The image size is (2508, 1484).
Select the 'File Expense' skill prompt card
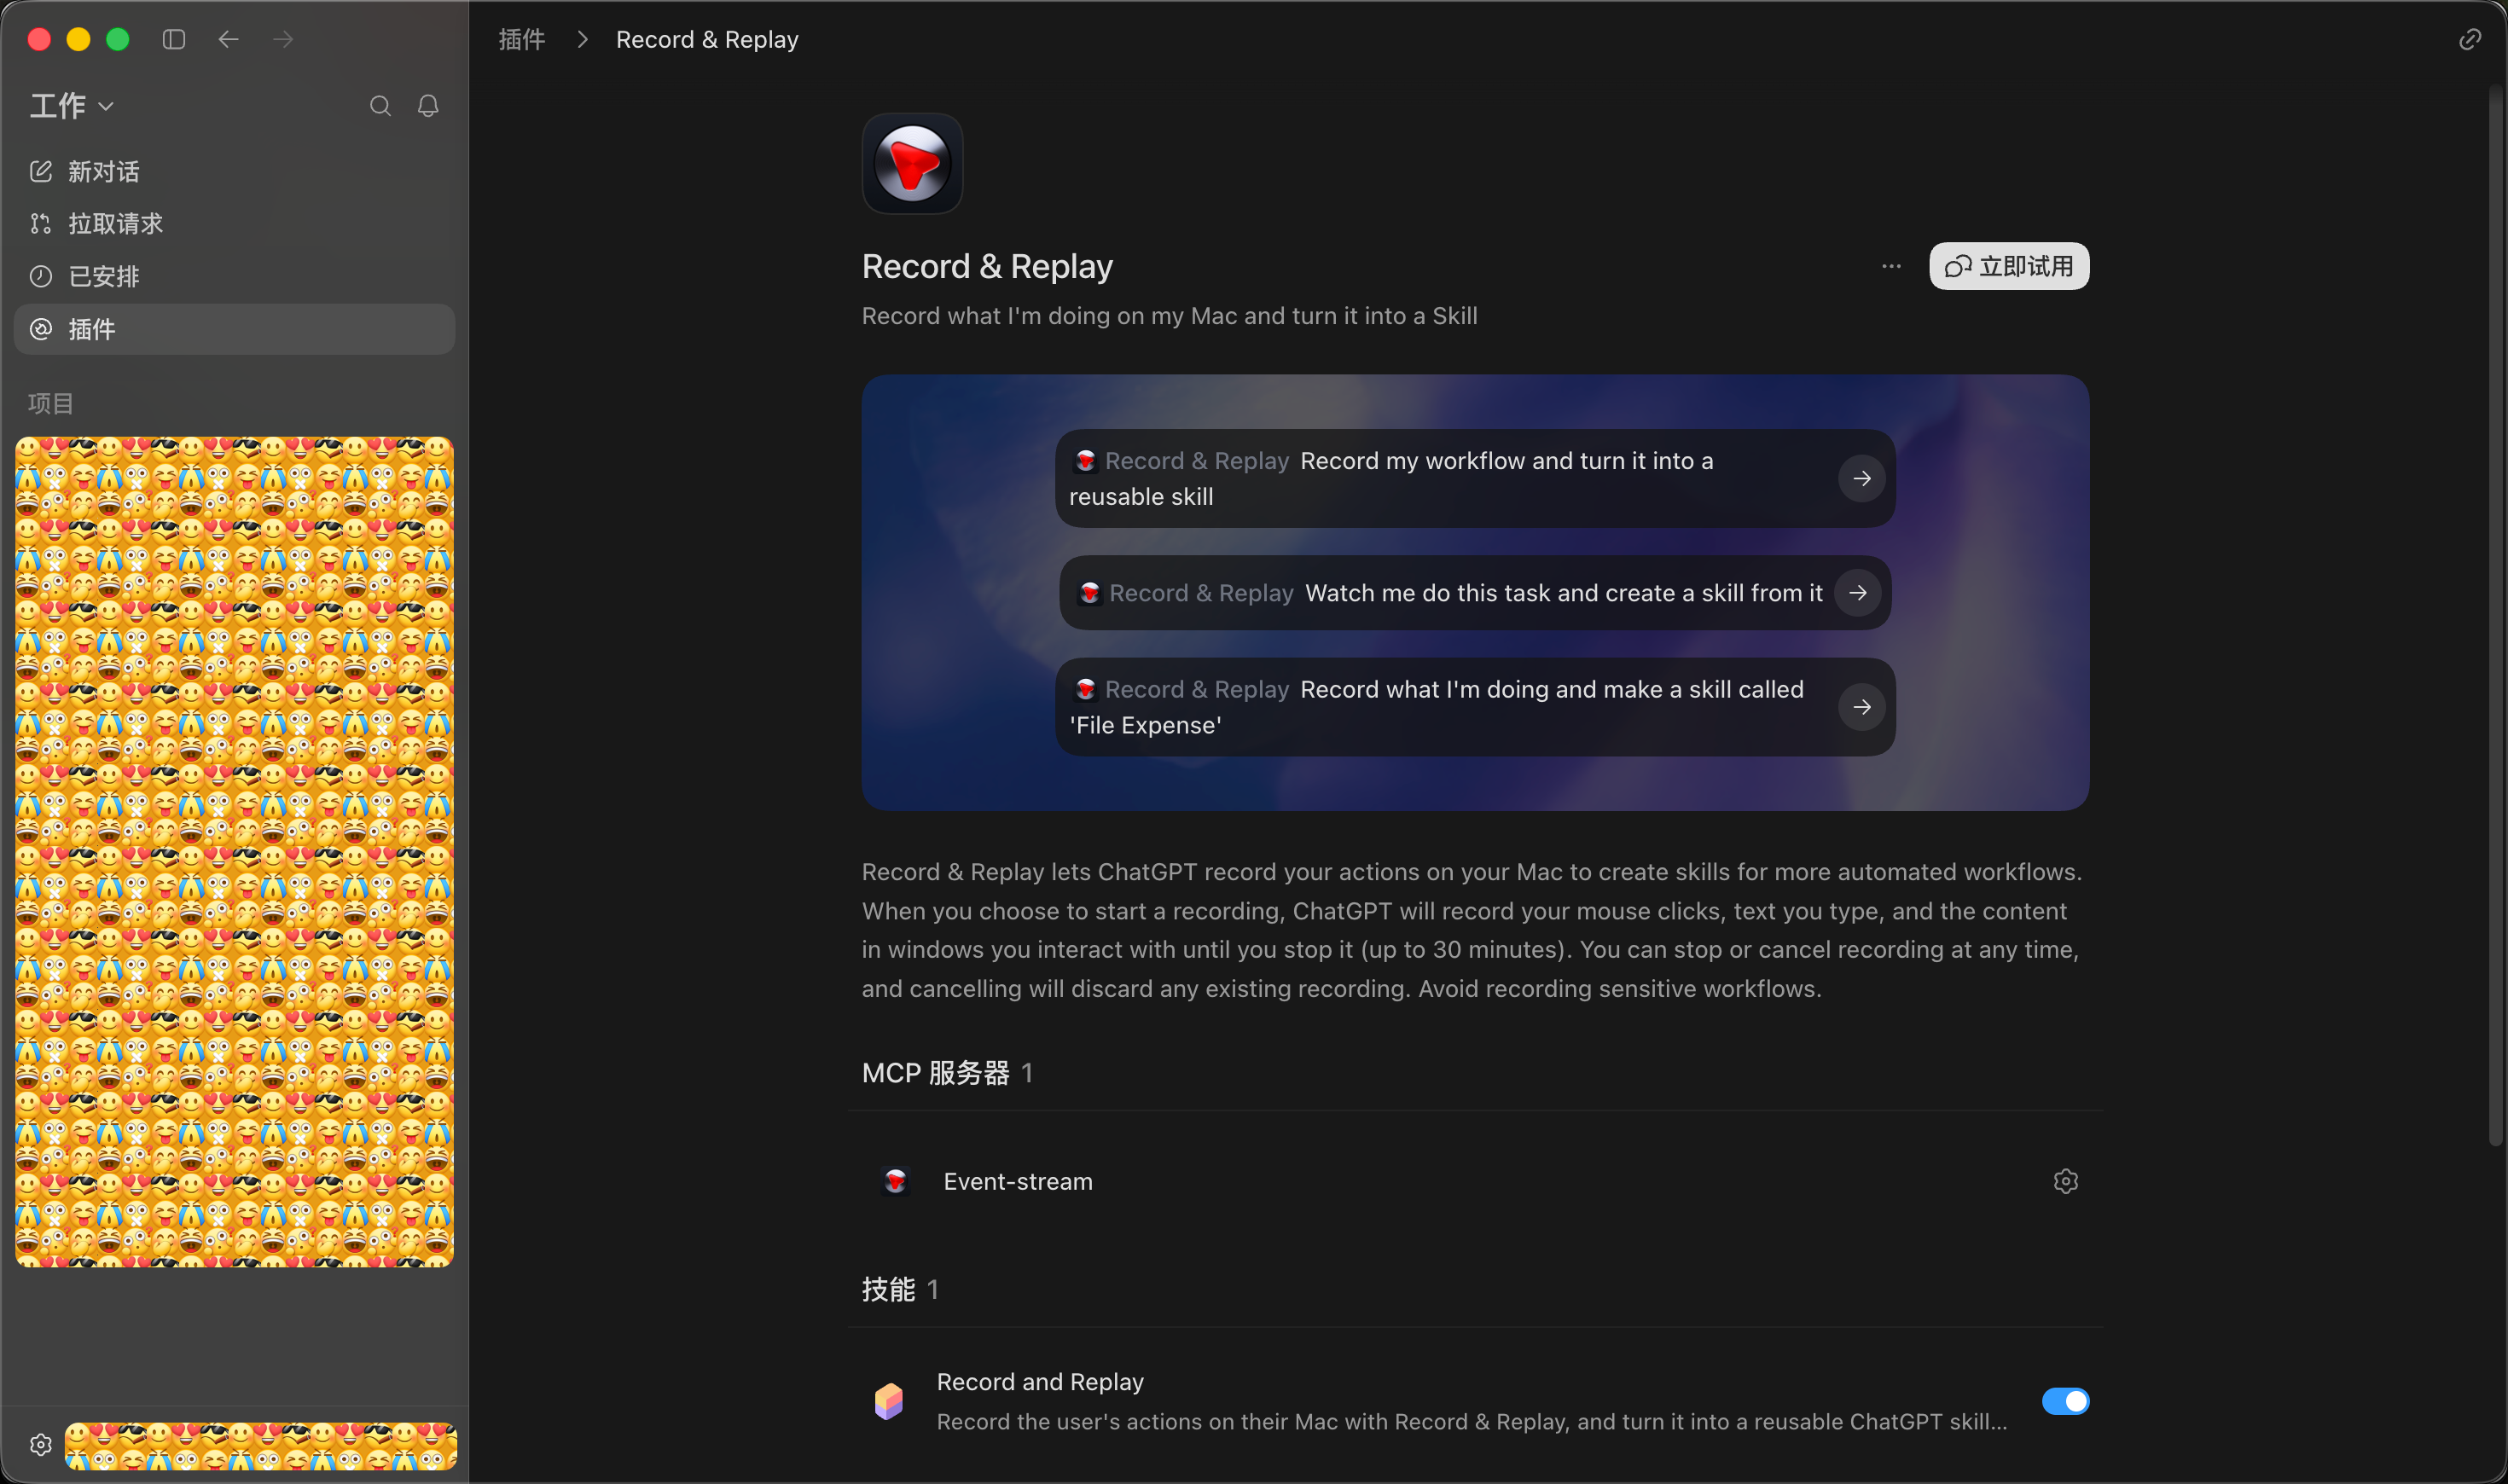pyautogui.click(x=1475, y=707)
